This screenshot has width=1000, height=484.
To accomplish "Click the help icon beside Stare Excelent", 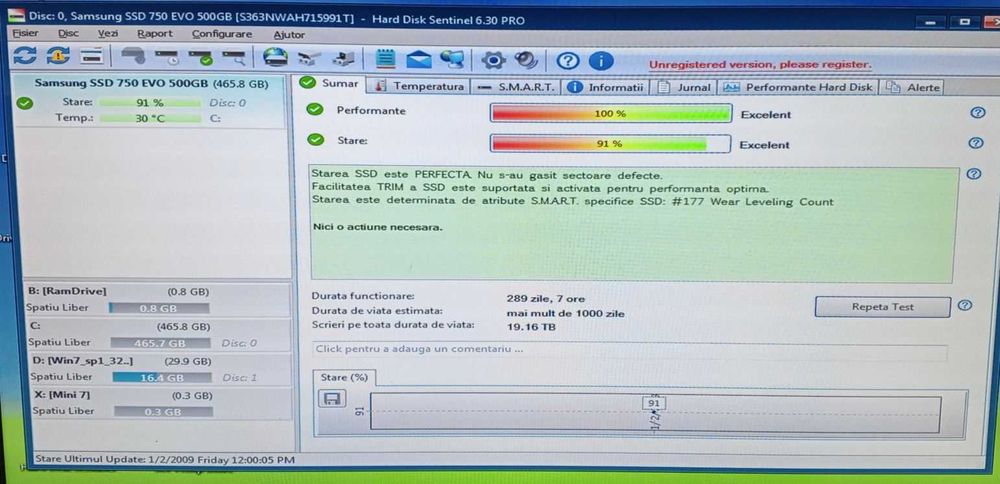I will (x=976, y=143).
